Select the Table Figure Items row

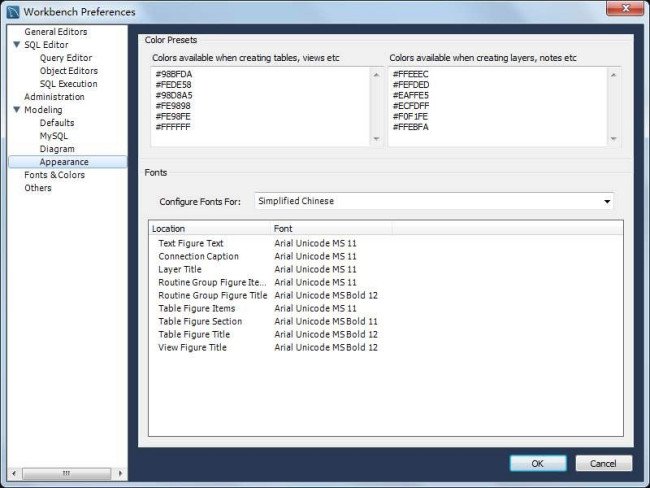(x=386, y=308)
